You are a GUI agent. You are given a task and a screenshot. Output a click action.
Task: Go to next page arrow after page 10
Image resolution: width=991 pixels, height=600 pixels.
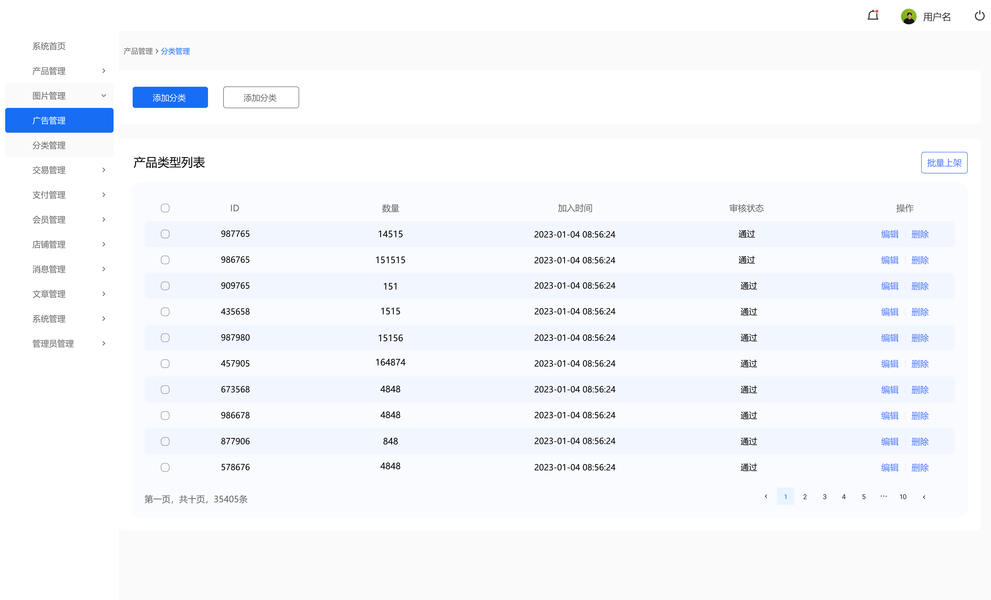coord(923,497)
